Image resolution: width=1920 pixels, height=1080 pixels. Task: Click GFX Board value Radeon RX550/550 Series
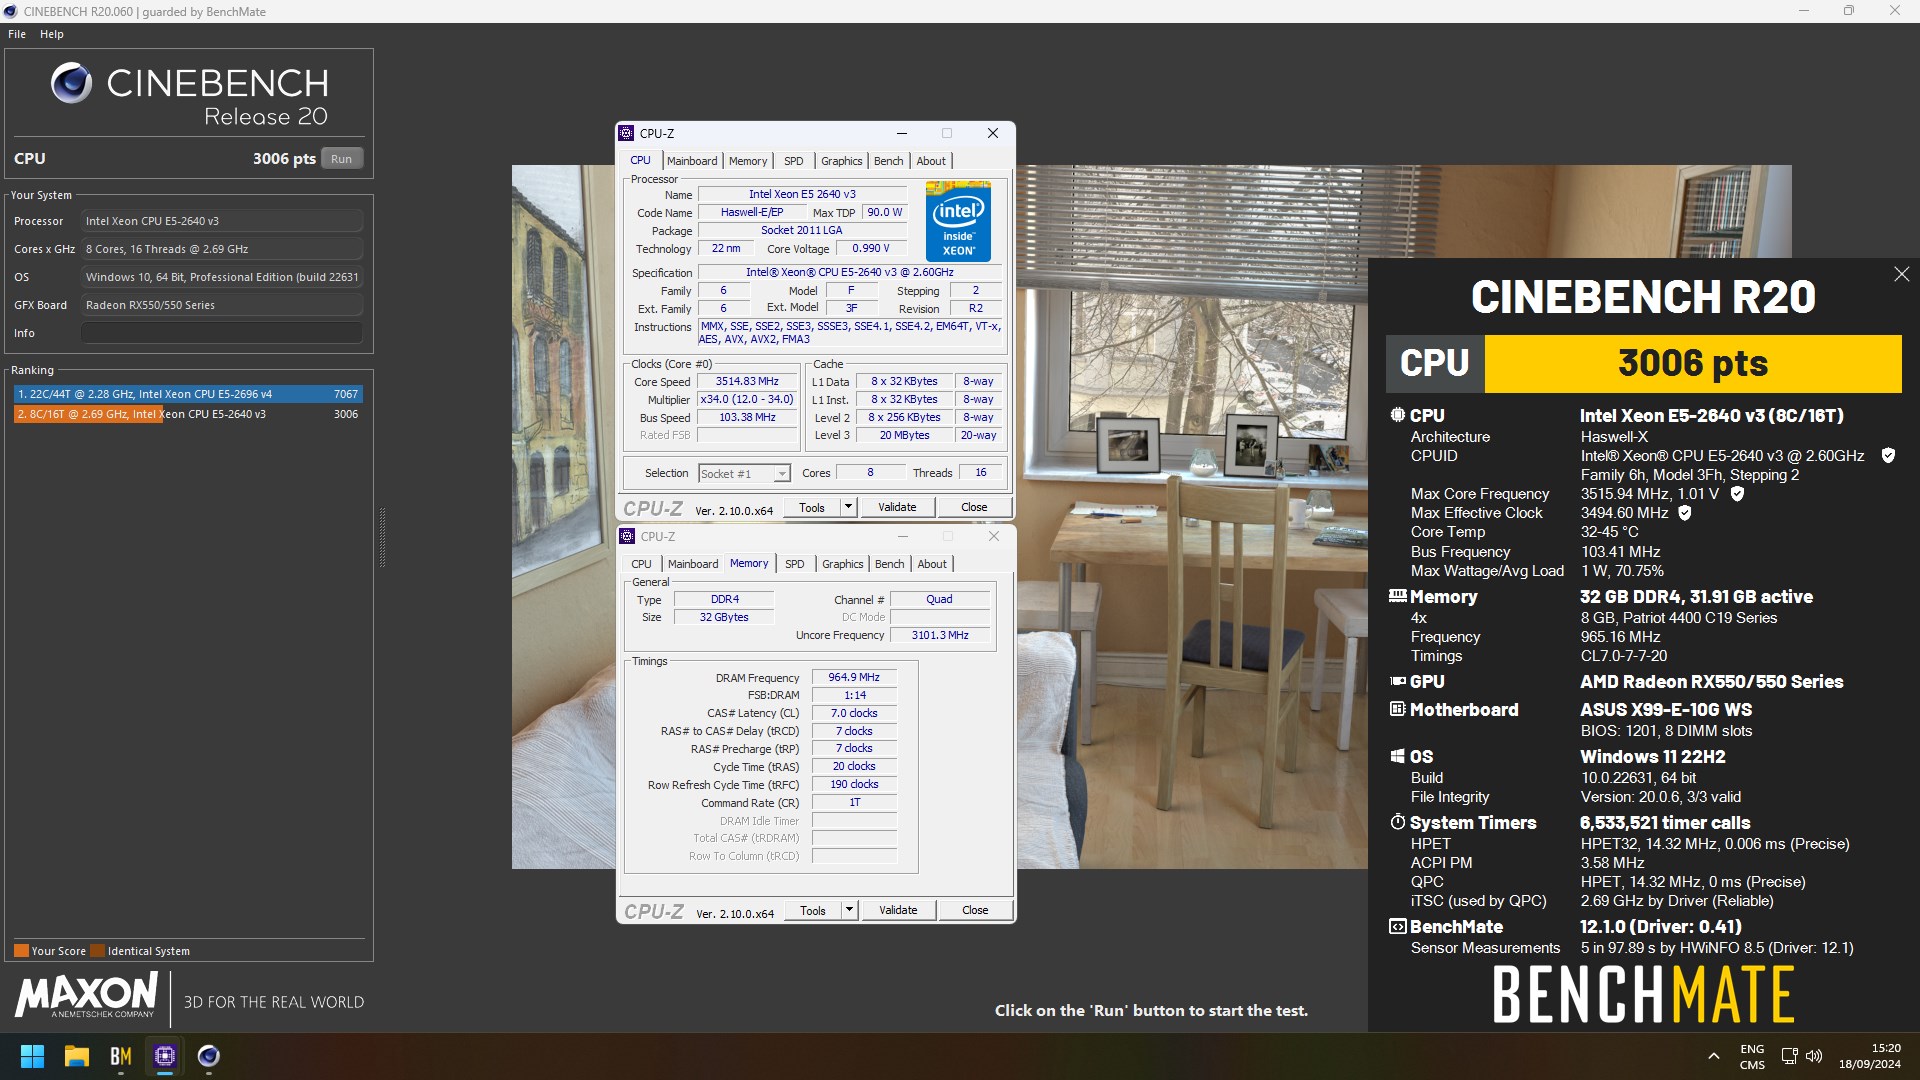[222, 305]
